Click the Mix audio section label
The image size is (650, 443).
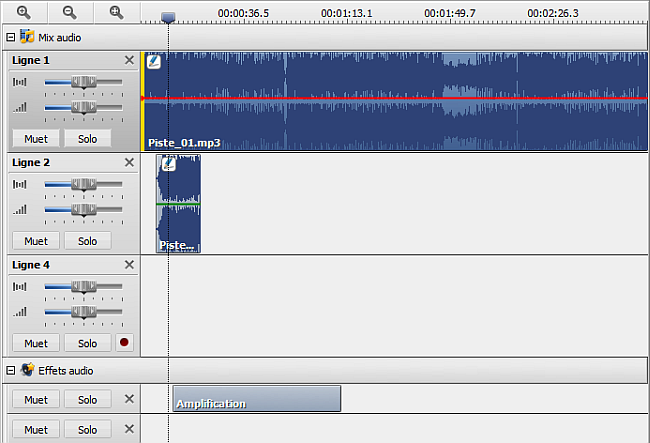60,38
